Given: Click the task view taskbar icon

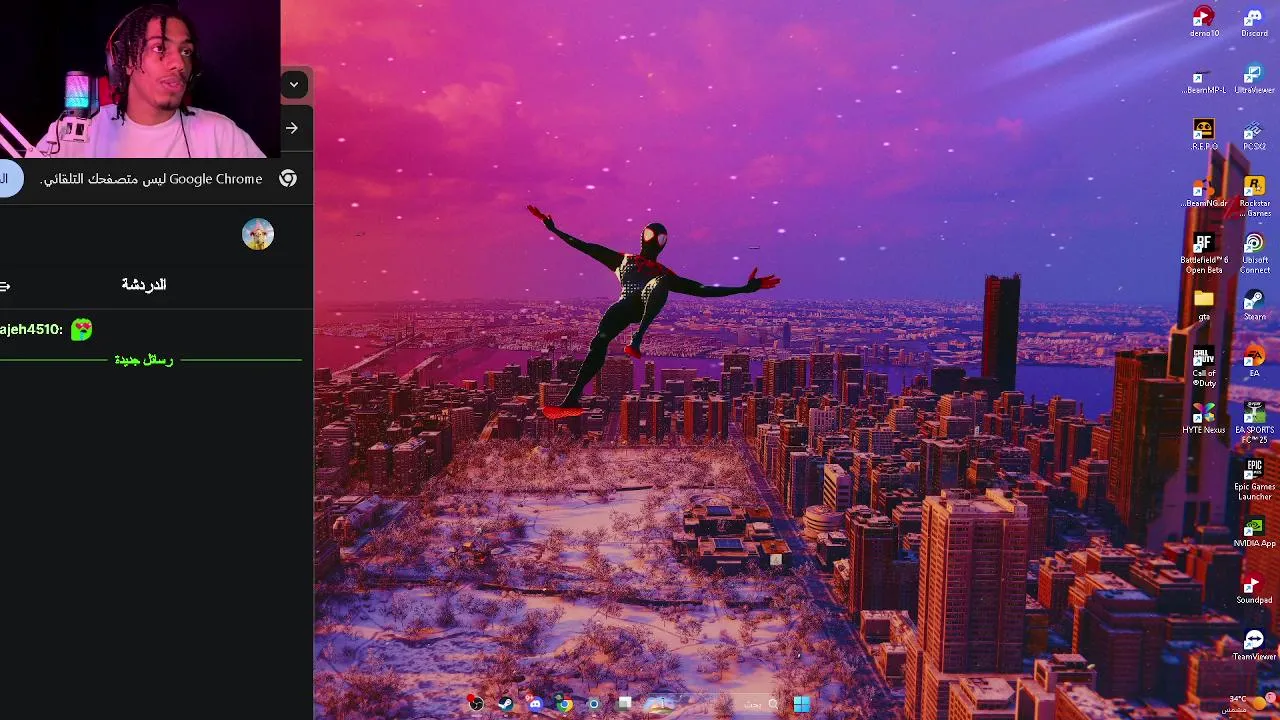Looking at the screenshot, I should coord(625,704).
